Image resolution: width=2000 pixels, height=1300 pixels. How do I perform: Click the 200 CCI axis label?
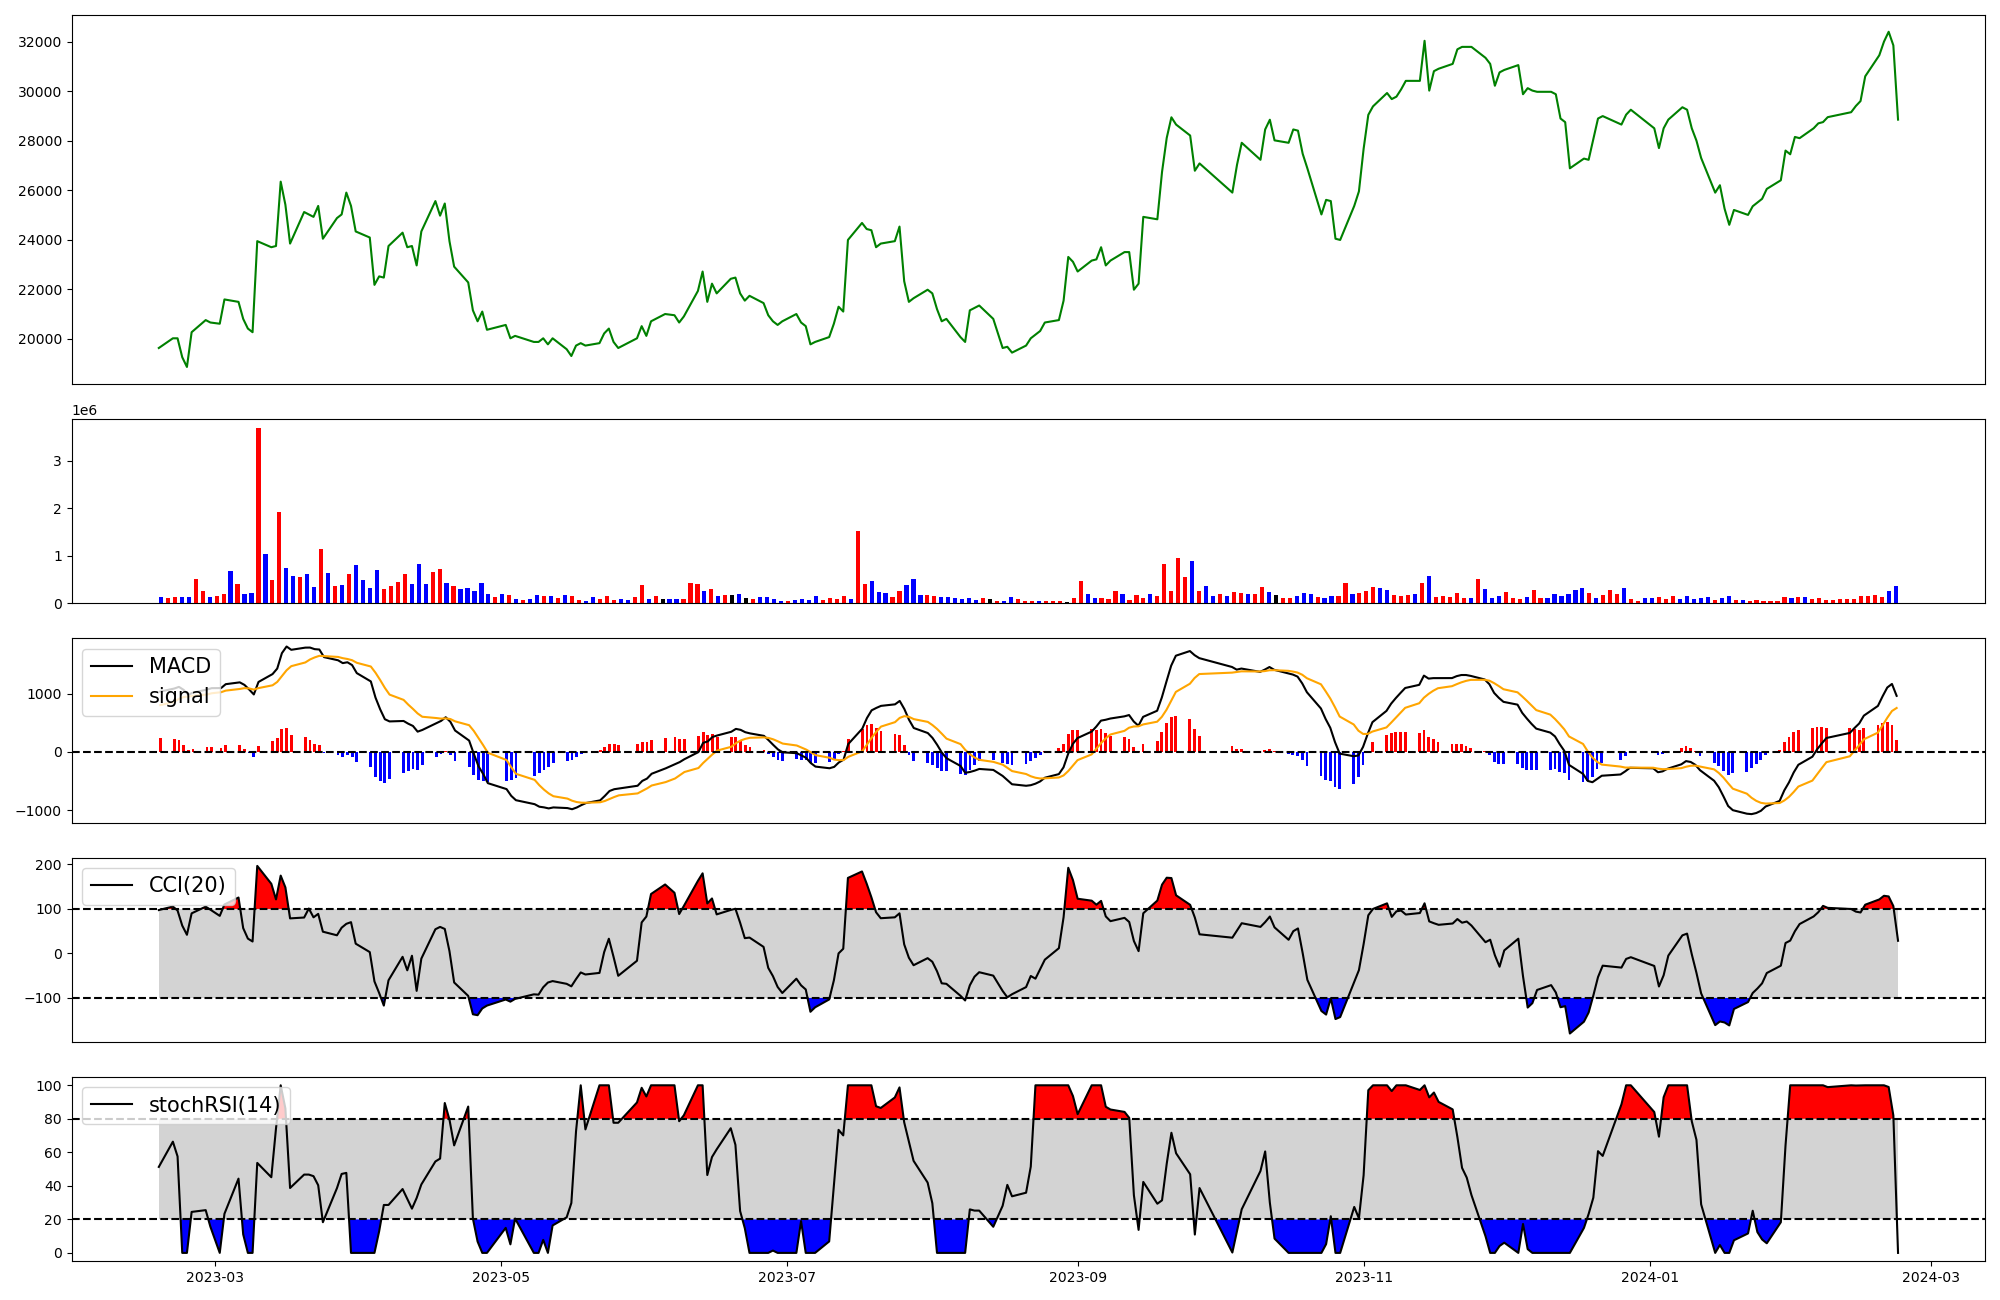click(49, 865)
